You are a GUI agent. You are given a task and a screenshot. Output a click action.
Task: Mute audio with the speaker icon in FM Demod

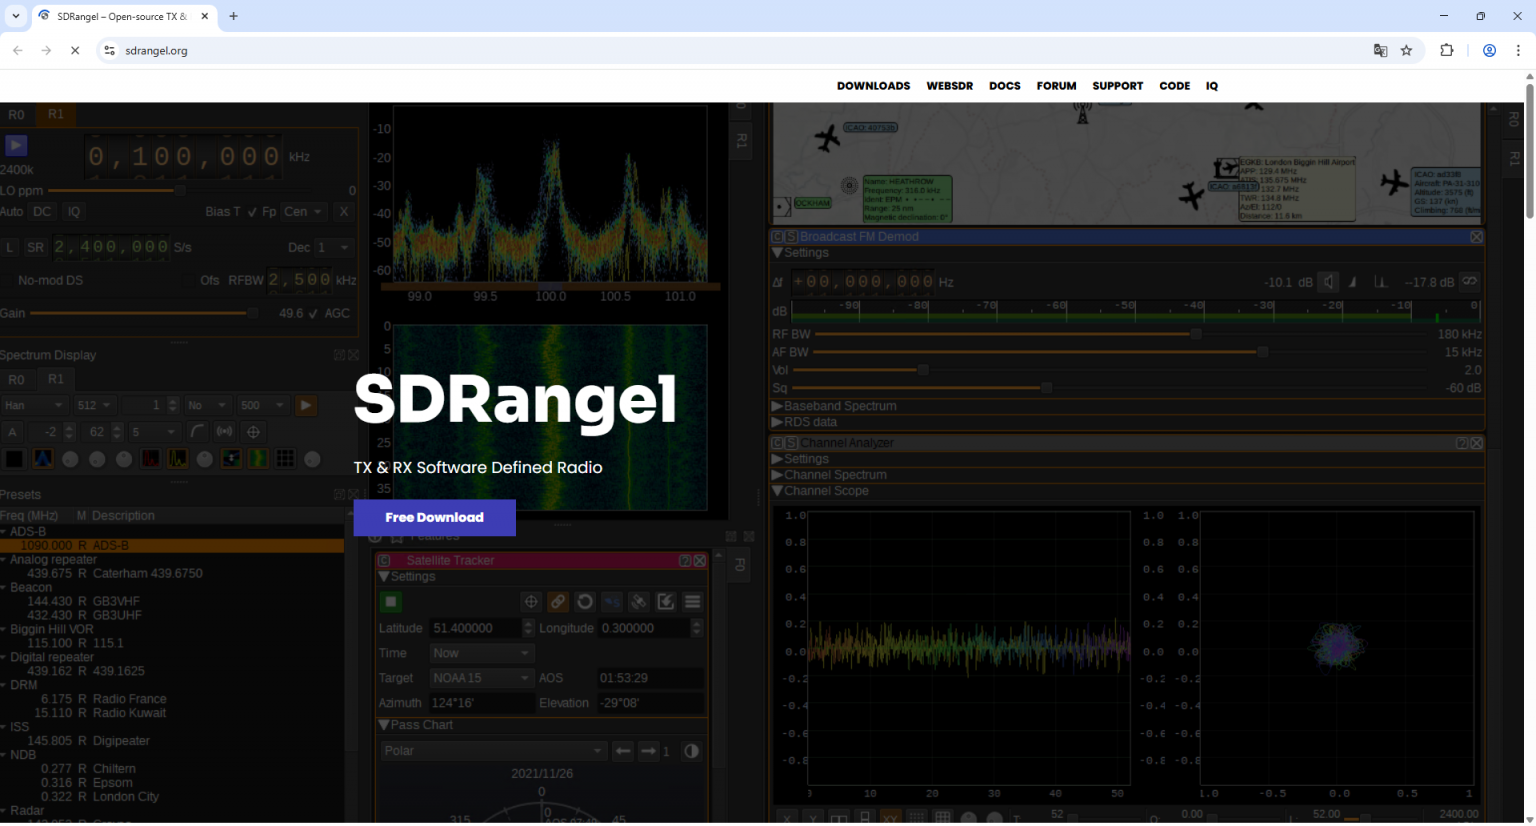pos(1328,281)
